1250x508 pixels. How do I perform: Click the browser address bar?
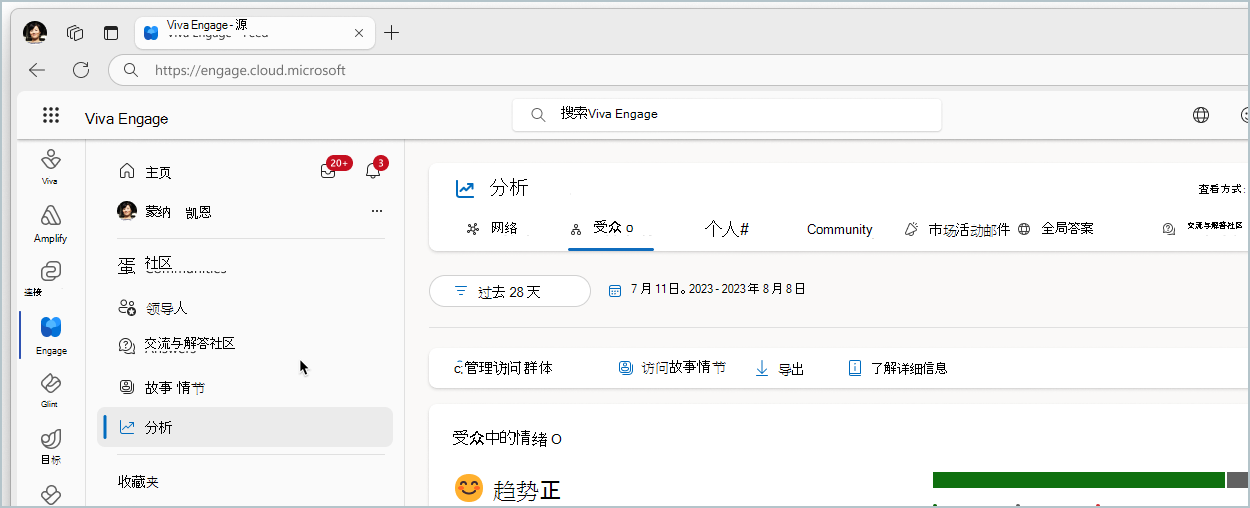[x=680, y=70]
